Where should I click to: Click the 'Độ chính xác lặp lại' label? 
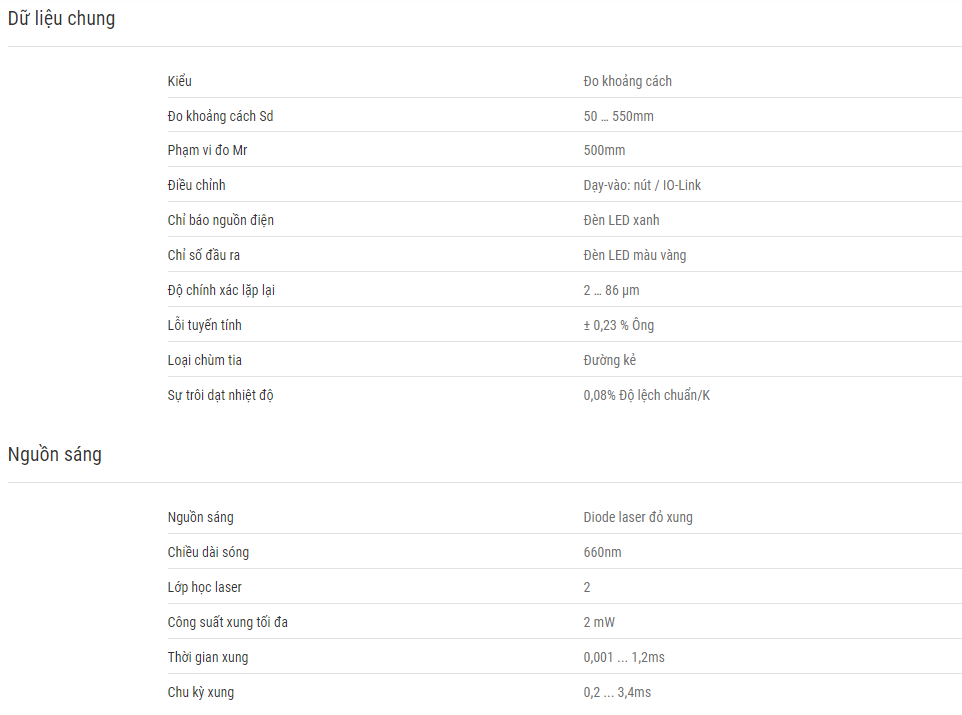[x=221, y=290]
